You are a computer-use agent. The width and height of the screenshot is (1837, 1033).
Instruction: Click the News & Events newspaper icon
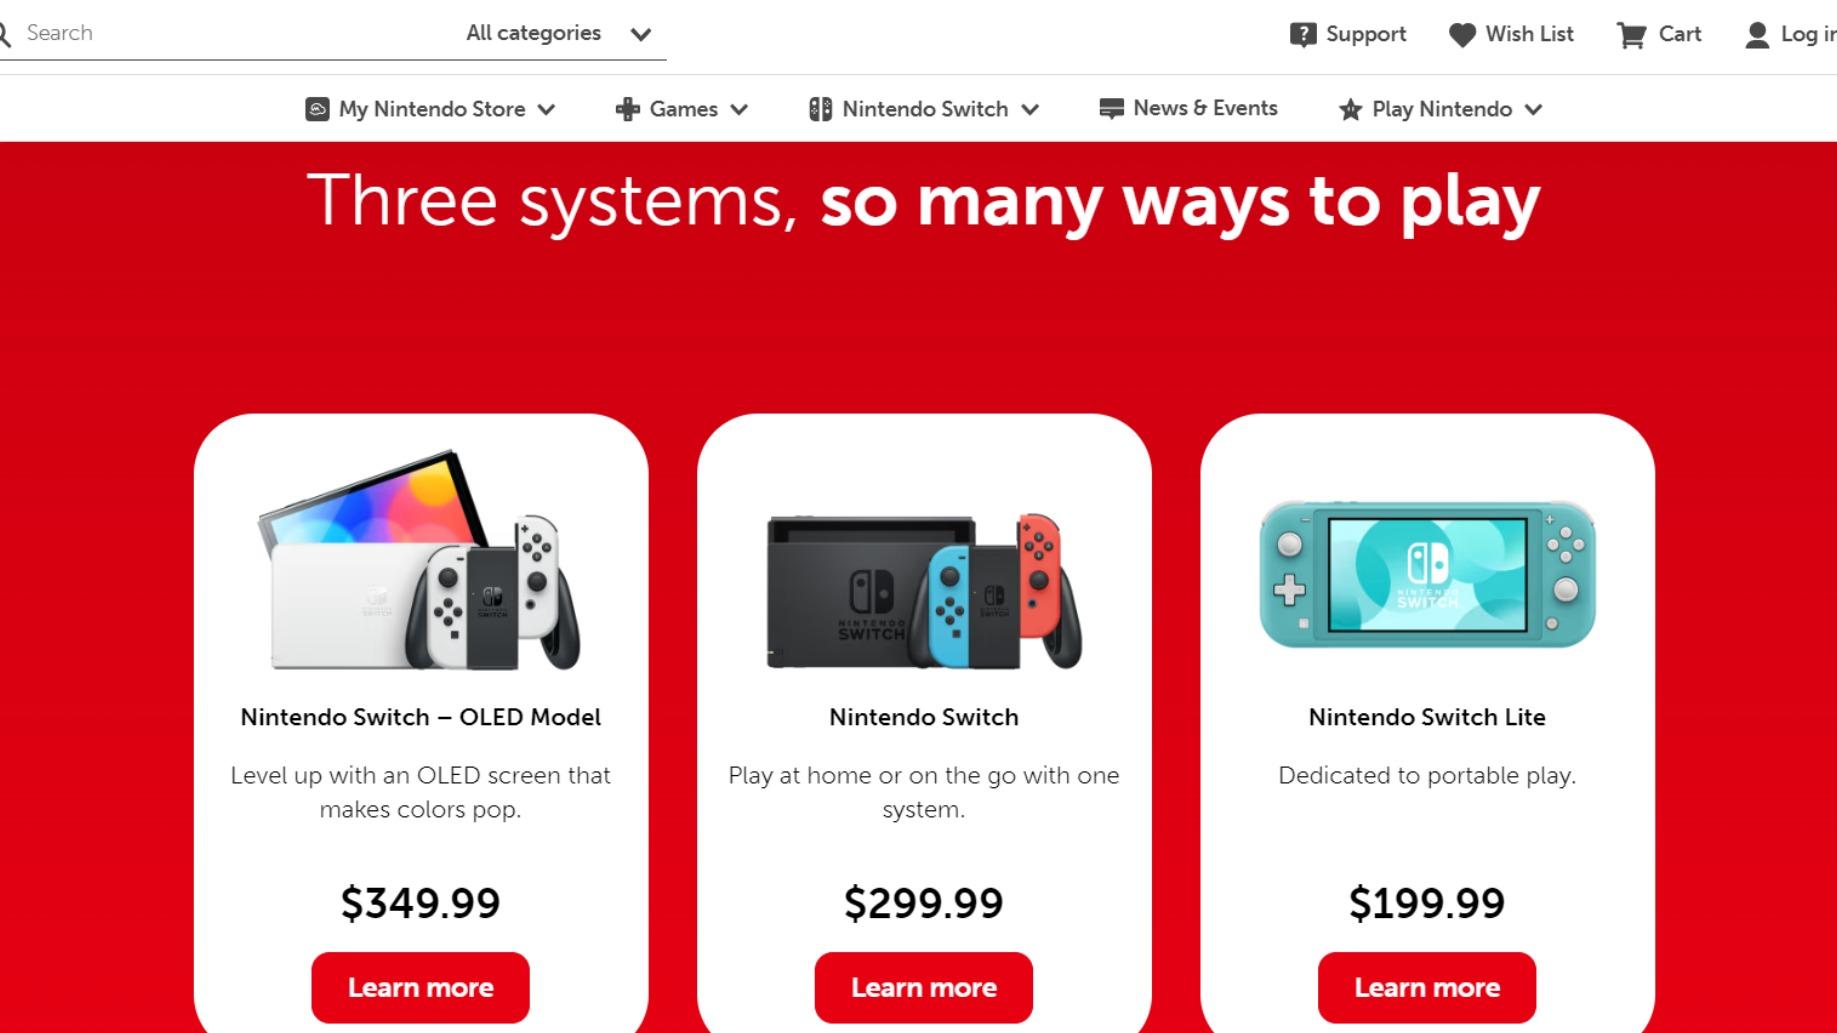click(1111, 107)
